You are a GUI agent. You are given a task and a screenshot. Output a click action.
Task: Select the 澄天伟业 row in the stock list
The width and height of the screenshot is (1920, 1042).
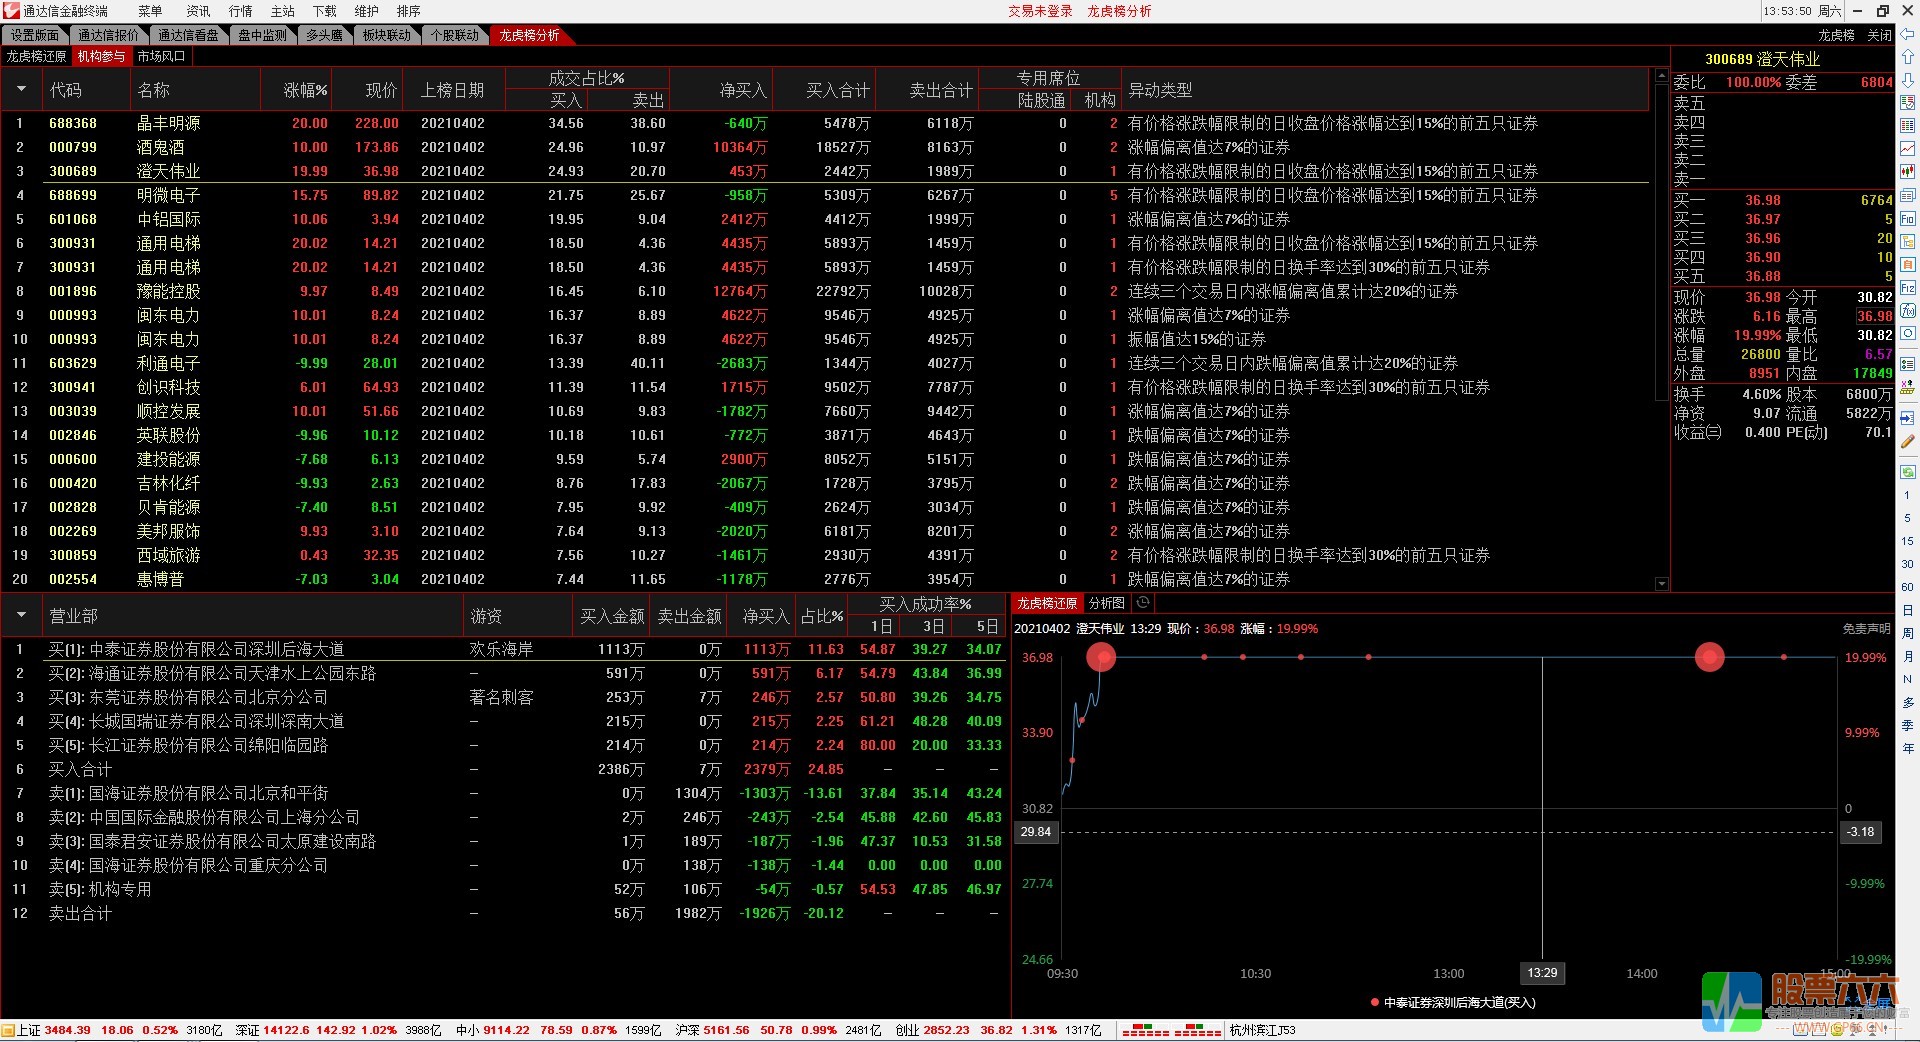(168, 171)
